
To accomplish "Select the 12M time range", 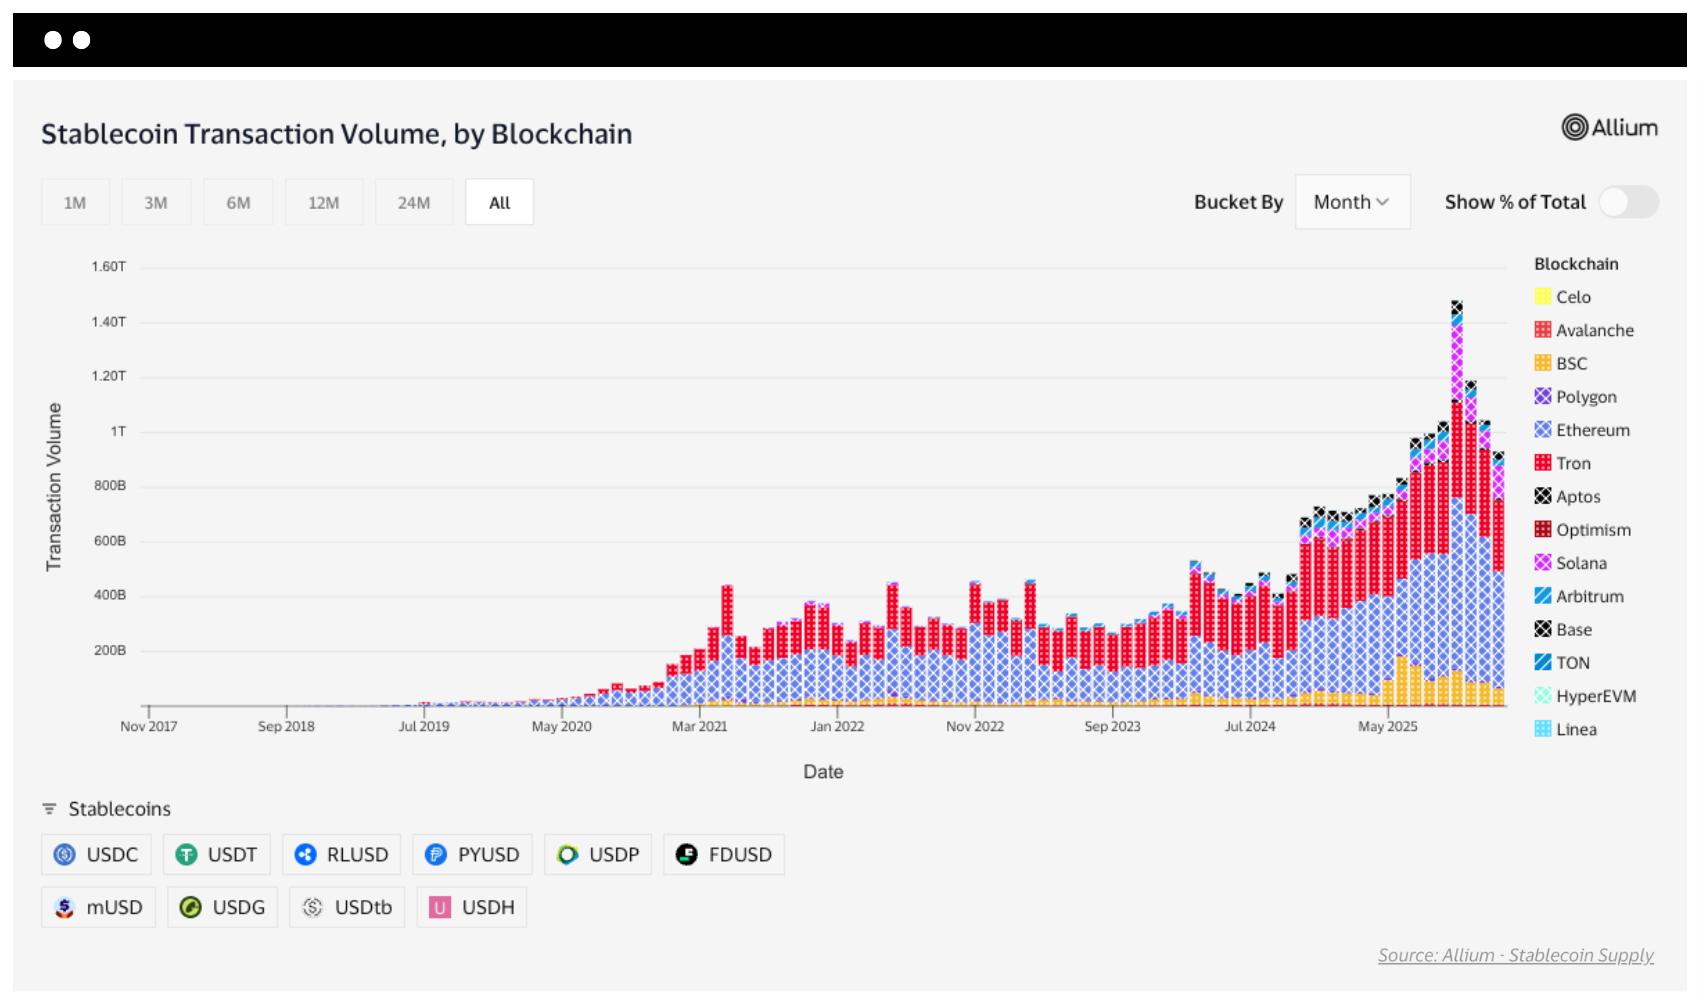I will click(x=324, y=202).
